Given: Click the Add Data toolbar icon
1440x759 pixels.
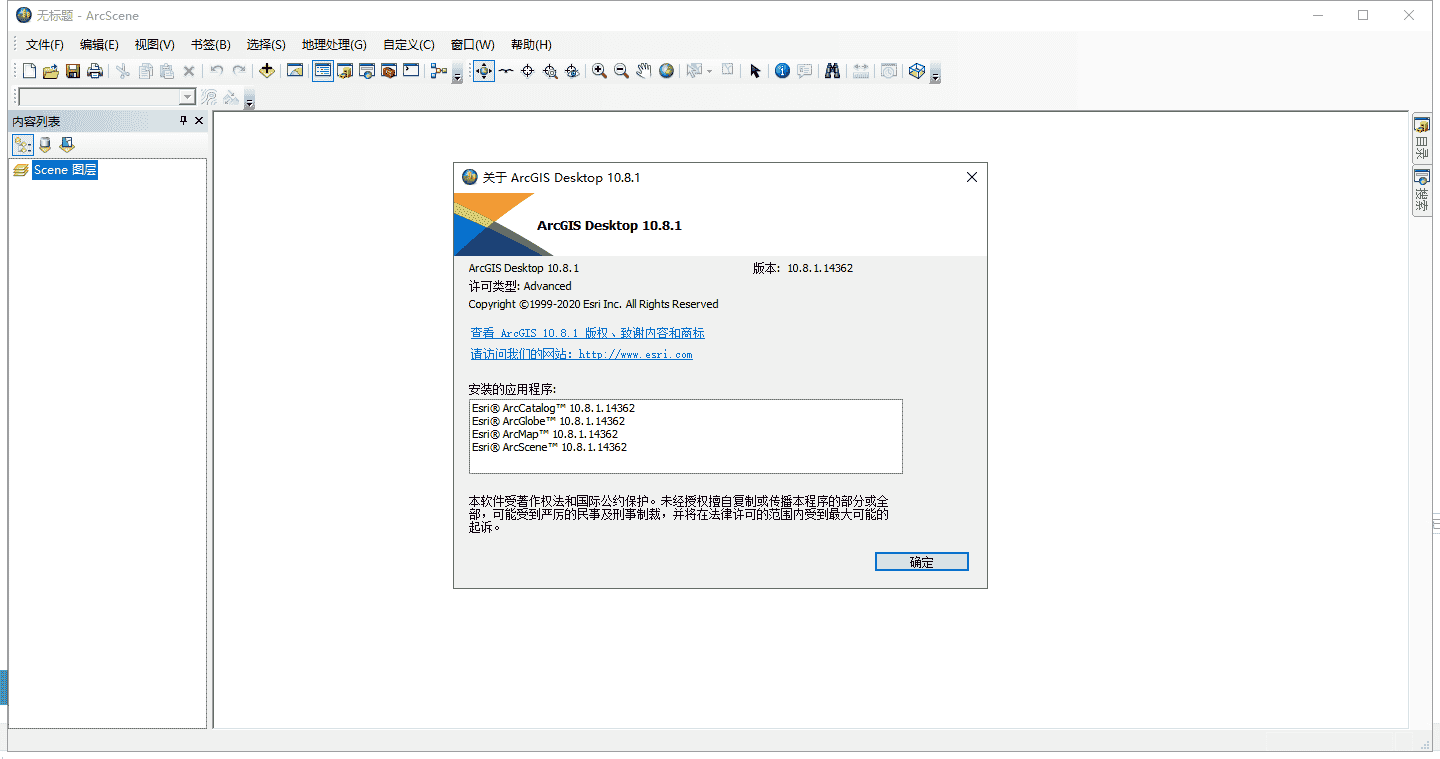Looking at the screenshot, I should 267,71.
